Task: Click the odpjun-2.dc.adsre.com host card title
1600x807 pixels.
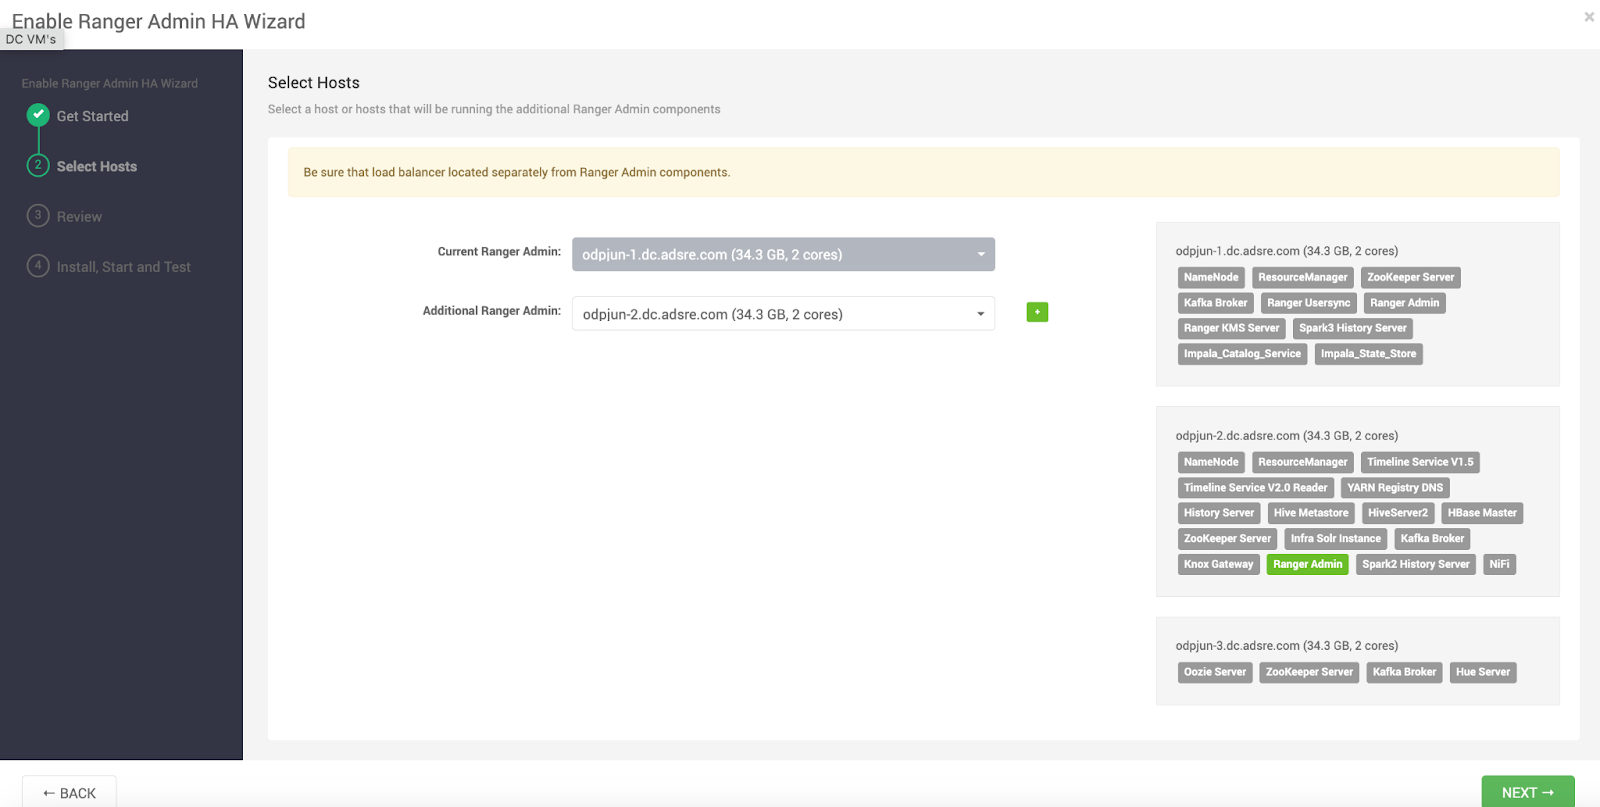Action: pos(1286,436)
